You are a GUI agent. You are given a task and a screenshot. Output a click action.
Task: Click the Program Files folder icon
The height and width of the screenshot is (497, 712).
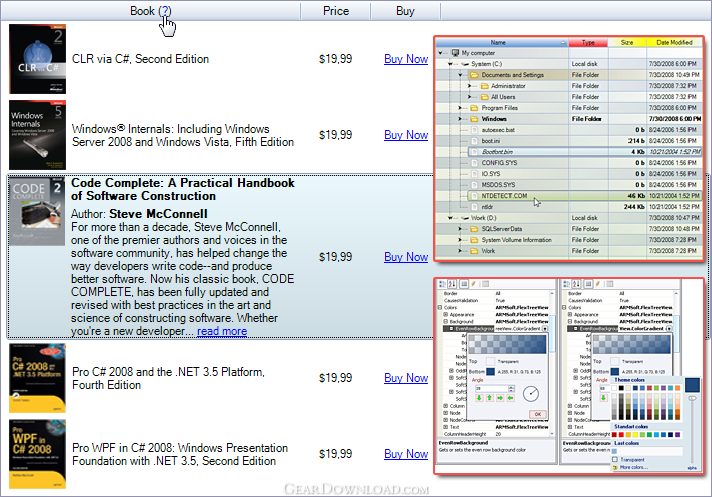475,108
